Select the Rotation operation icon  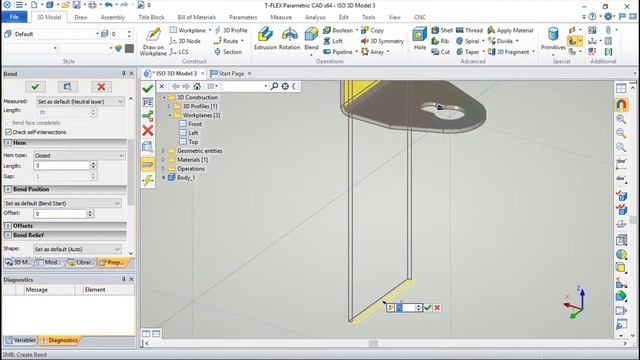pyautogui.click(x=289, y=39)
